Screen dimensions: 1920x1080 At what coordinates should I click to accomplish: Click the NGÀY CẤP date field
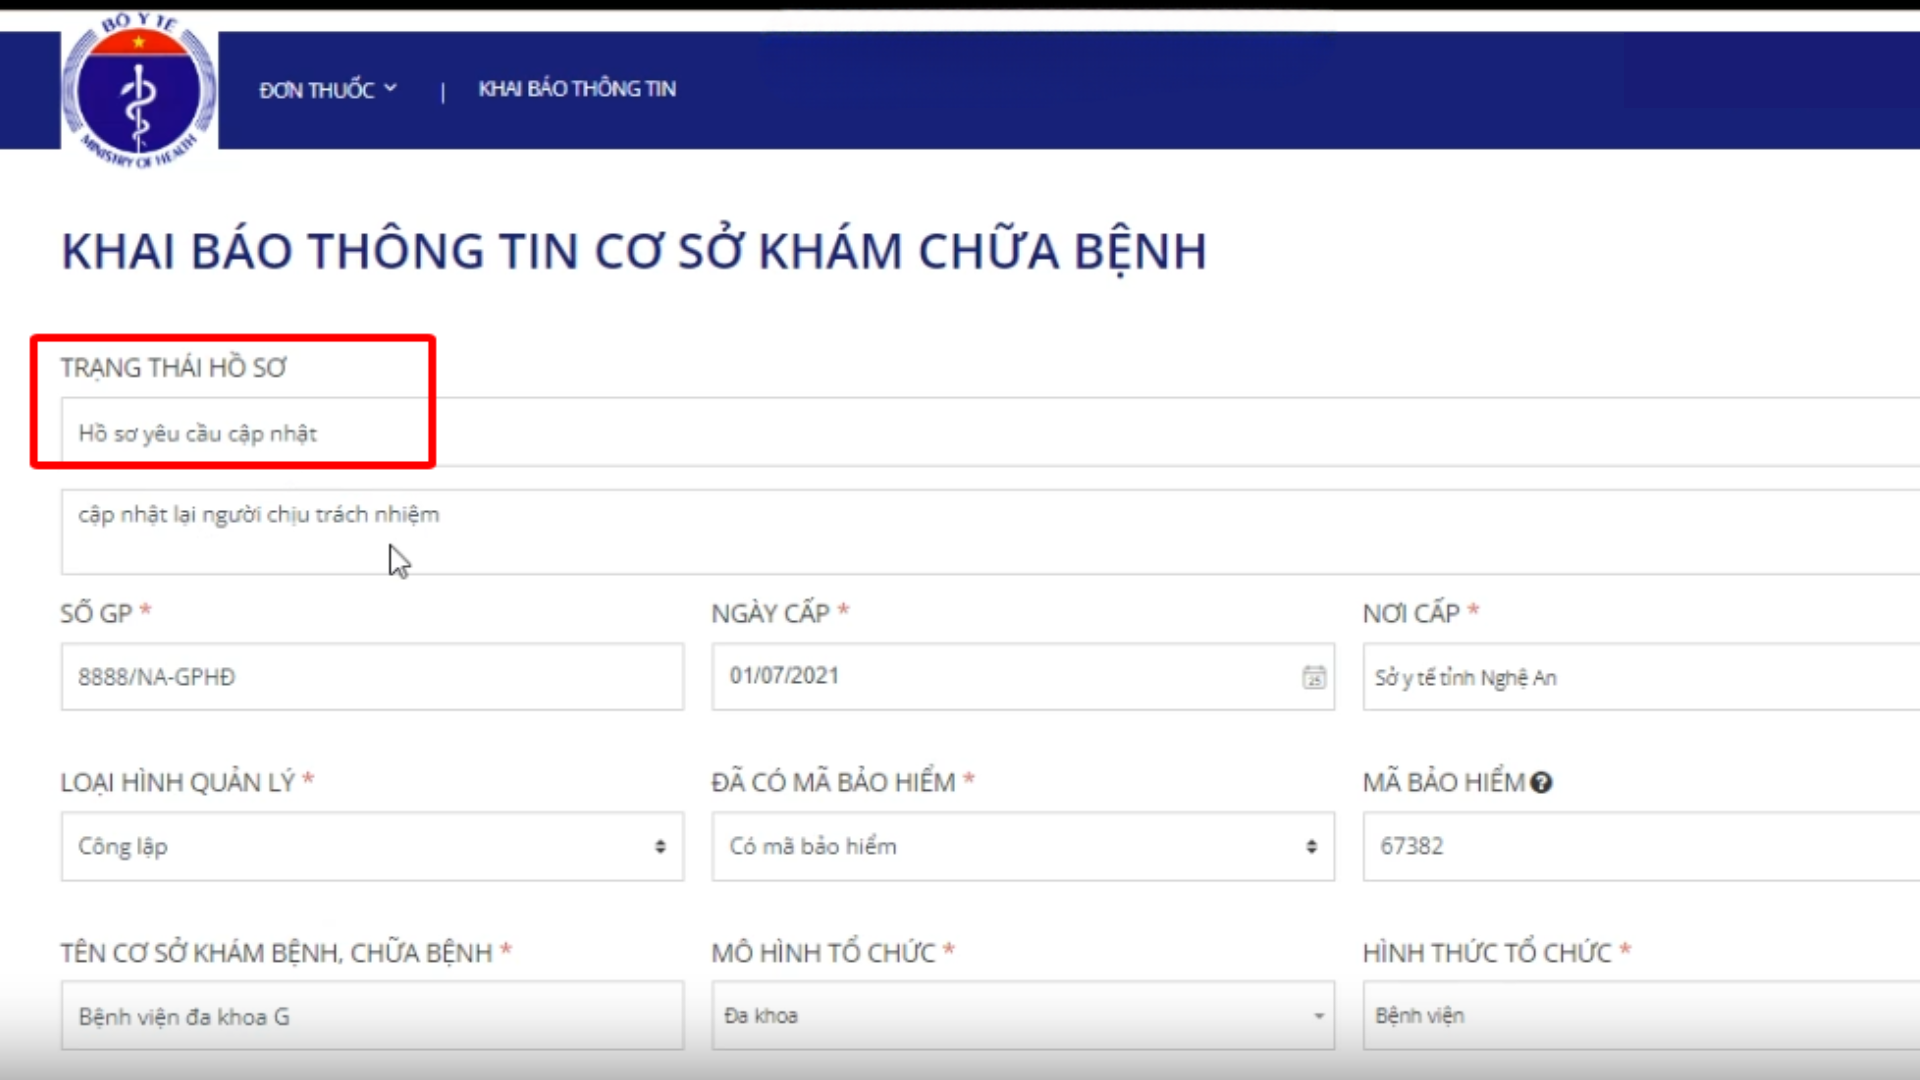[1023, 677]
